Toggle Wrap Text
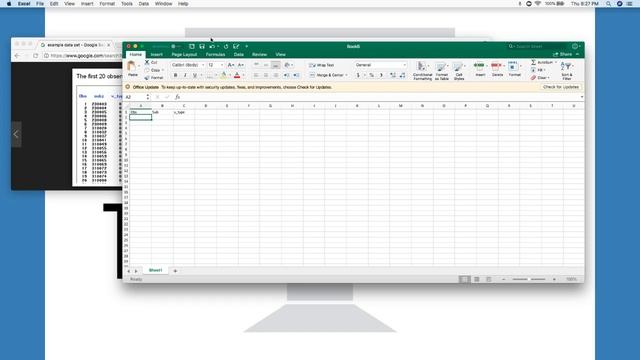Image resolution: width=640 pixels, height=360 pixels. pyautogui.click(x=322, y=65)
